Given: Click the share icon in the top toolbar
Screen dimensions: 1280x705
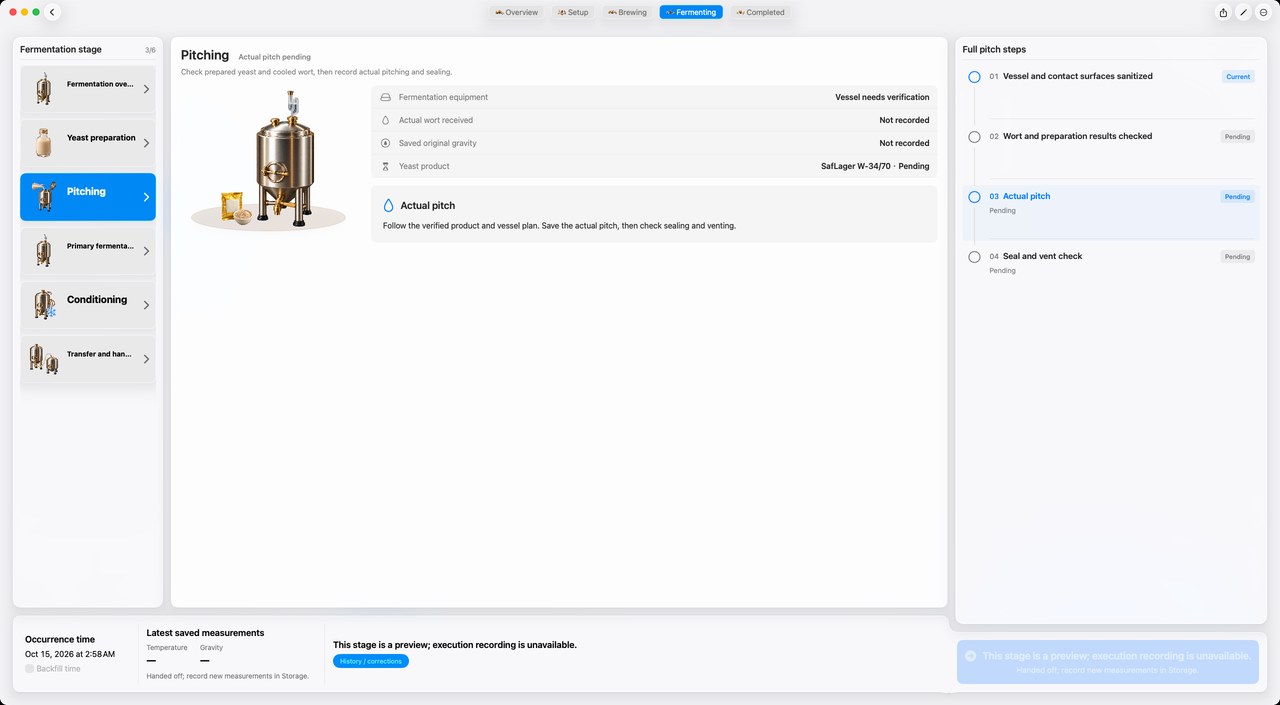Looking at the screenshot, I should (1223, 12).
